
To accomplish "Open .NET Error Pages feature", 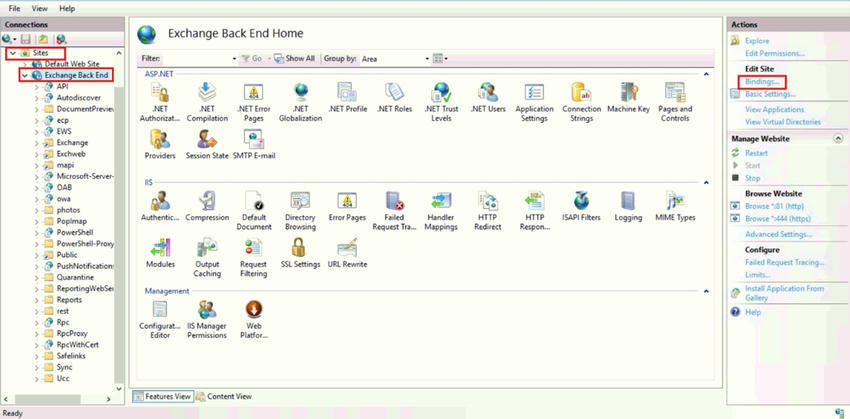I will click(x=253, y=102).
